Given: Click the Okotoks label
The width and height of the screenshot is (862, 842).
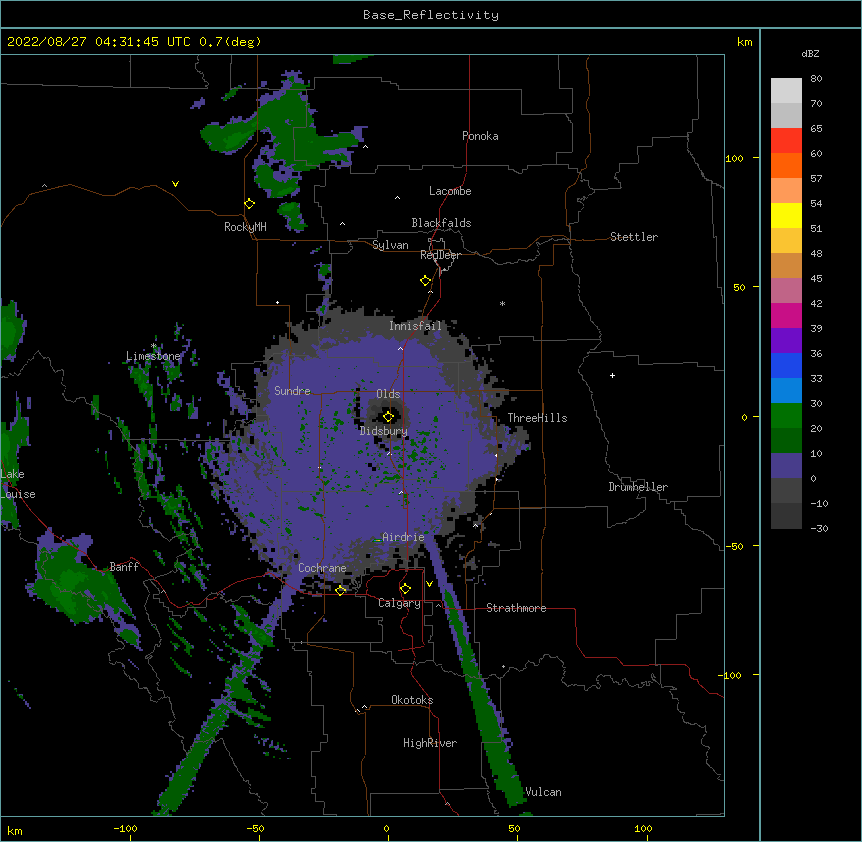Looking at the screenshot, I should [412, 700].
